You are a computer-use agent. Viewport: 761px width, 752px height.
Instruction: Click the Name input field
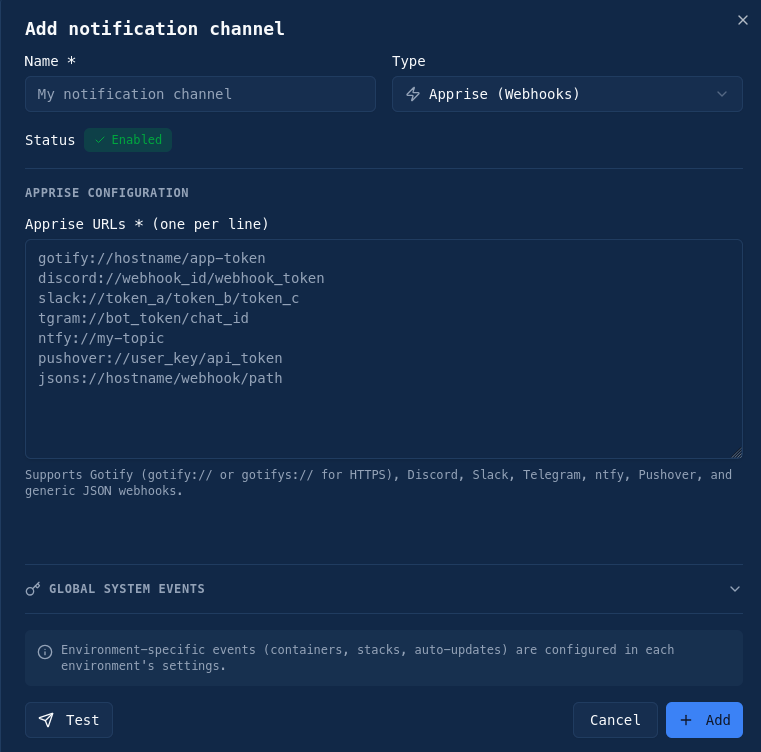(x=200, y=94)
